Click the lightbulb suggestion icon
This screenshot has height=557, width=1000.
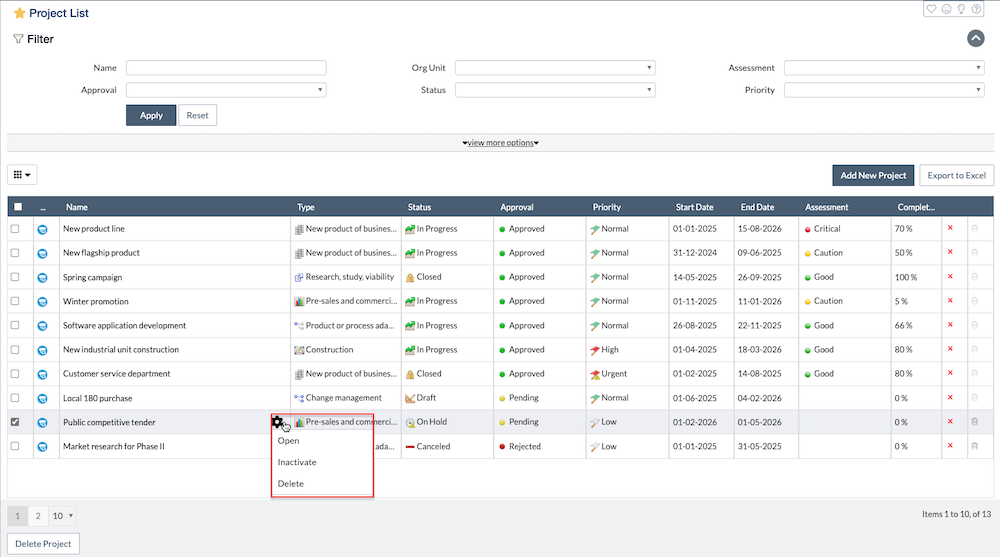tap(961, 9)
